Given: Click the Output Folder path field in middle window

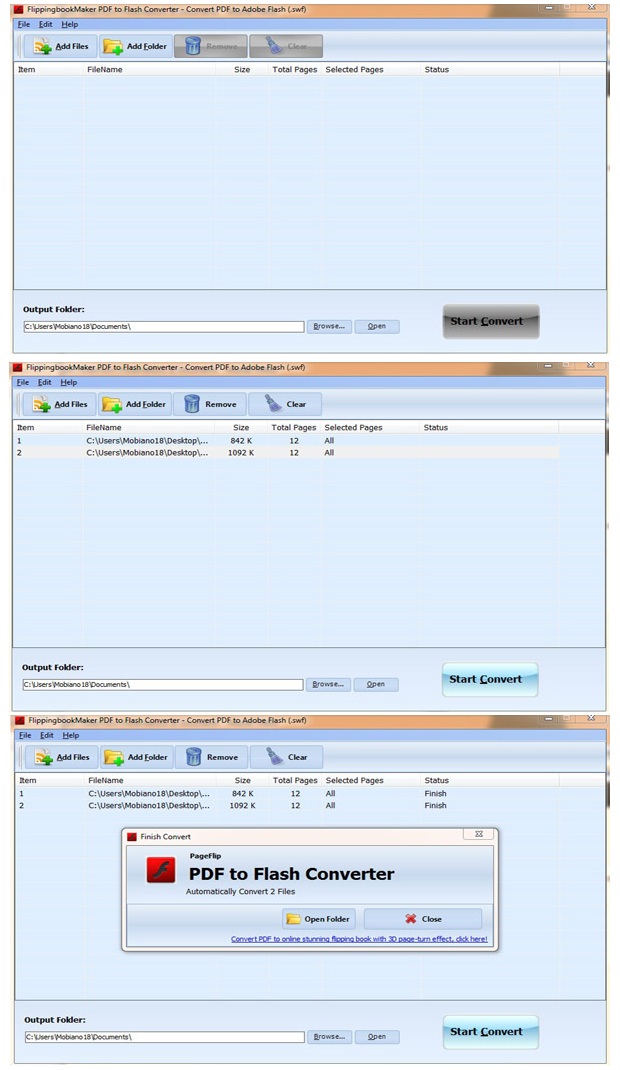Looking at the screenshot, I should (162, 684).
